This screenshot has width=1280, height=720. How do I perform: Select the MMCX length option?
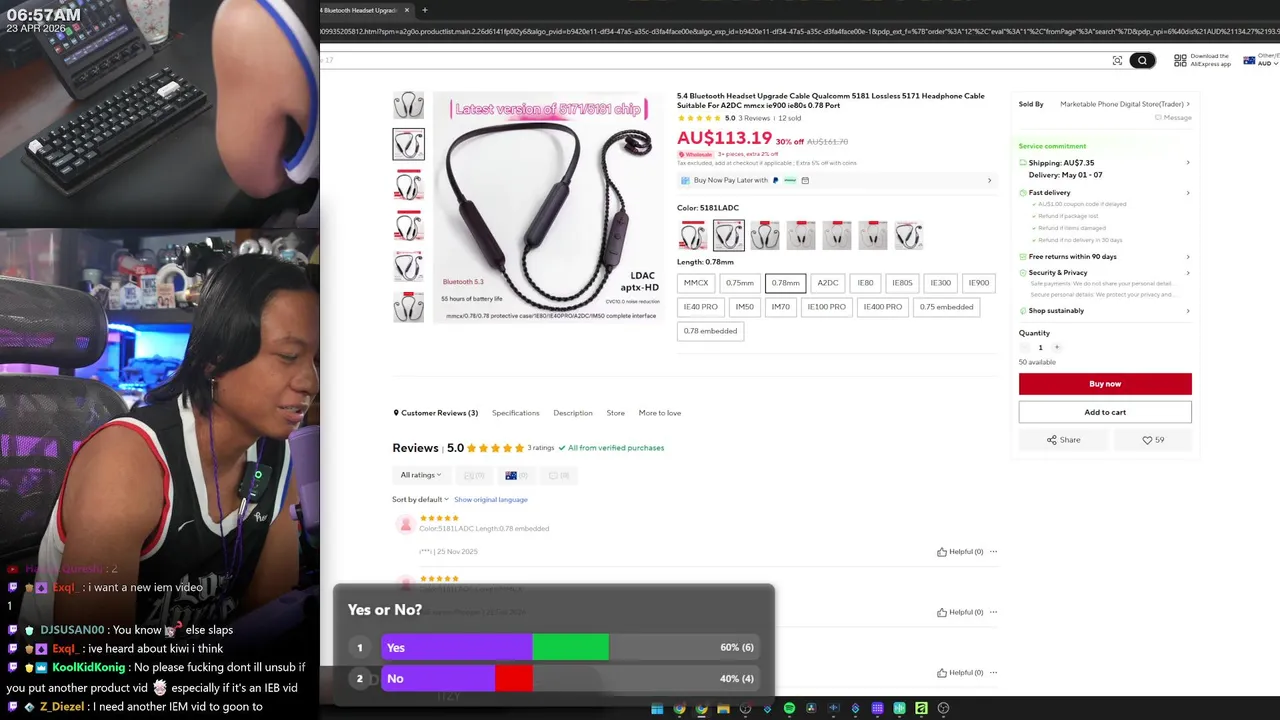696,283
